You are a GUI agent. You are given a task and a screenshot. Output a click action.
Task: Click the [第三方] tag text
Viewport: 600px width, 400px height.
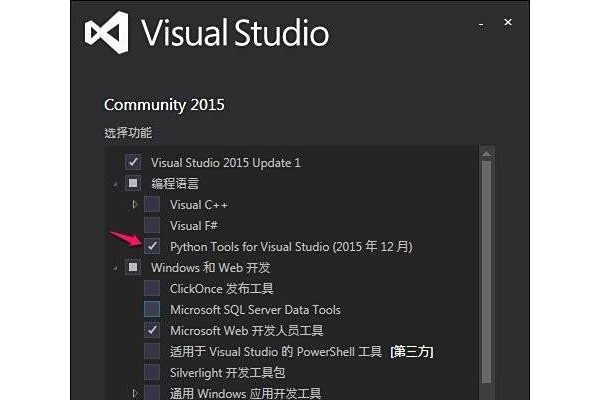coord(412,352)
